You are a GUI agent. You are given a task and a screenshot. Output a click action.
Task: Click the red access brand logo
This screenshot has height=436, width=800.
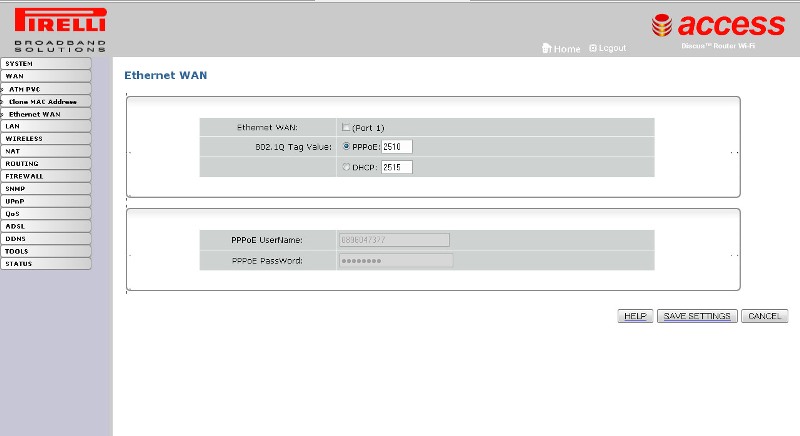point(717,26)
